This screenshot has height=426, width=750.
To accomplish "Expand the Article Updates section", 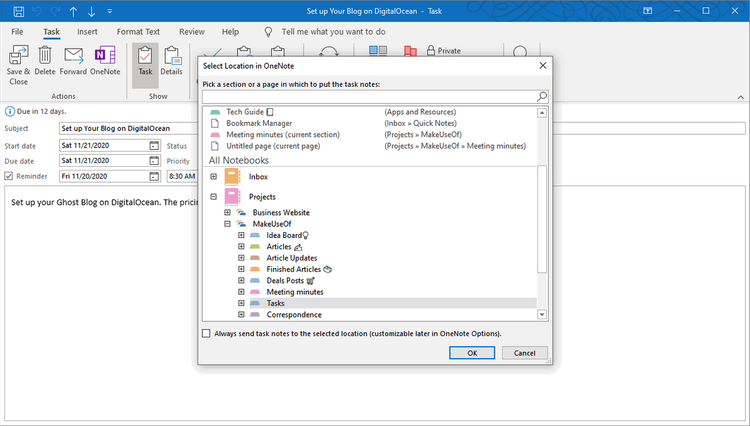I will (x=241, y=258).
